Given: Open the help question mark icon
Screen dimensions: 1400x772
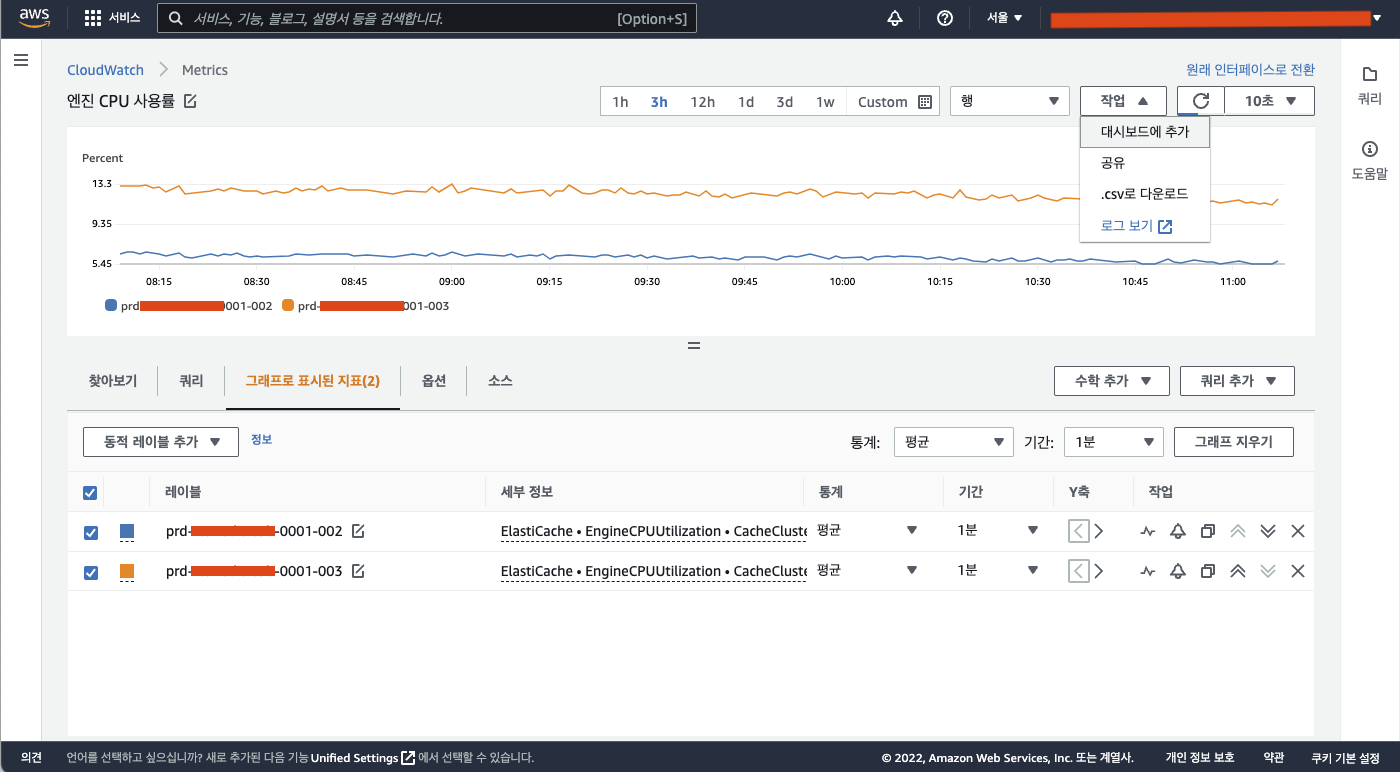Looking at the screenshot, I should [945, 18].
